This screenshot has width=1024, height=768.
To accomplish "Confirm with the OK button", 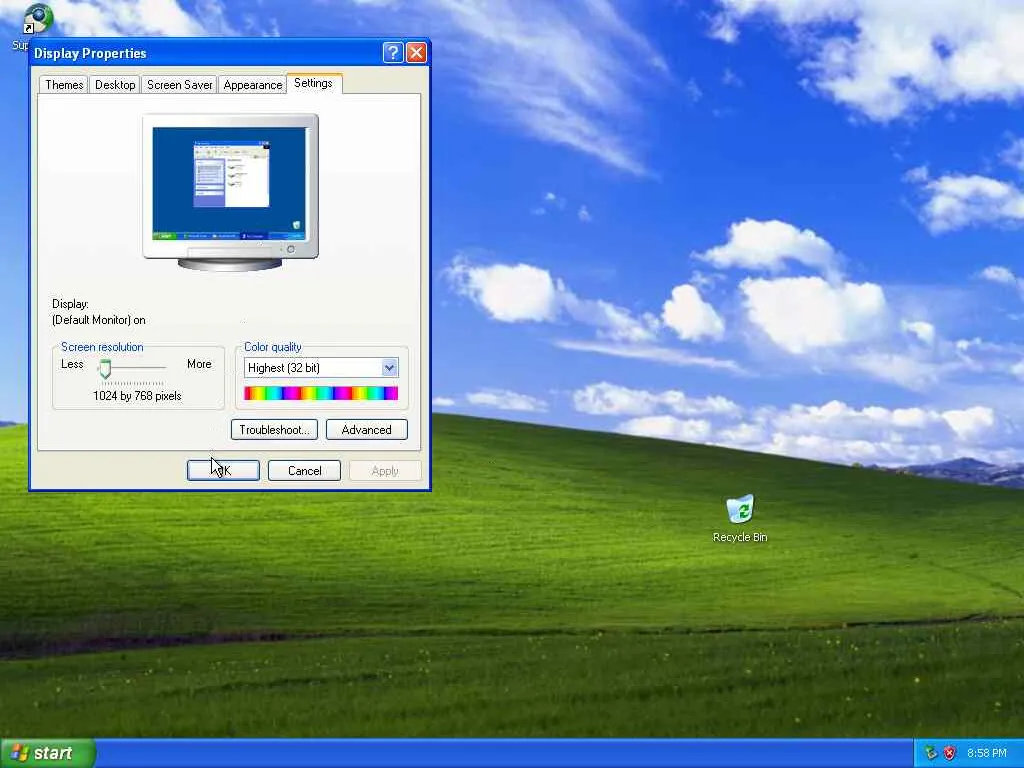I will pyautogui.click(x=223, y=471).
